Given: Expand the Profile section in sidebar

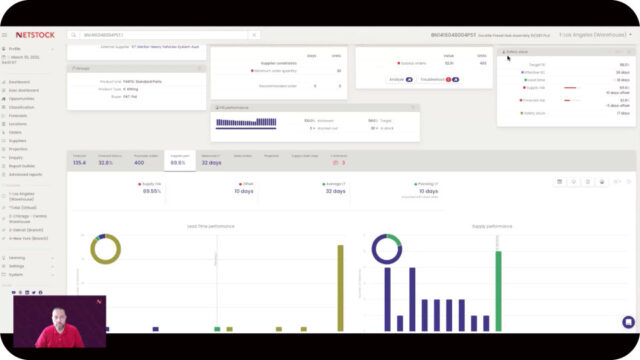Looking at the screenshot, I should [28, 49].
